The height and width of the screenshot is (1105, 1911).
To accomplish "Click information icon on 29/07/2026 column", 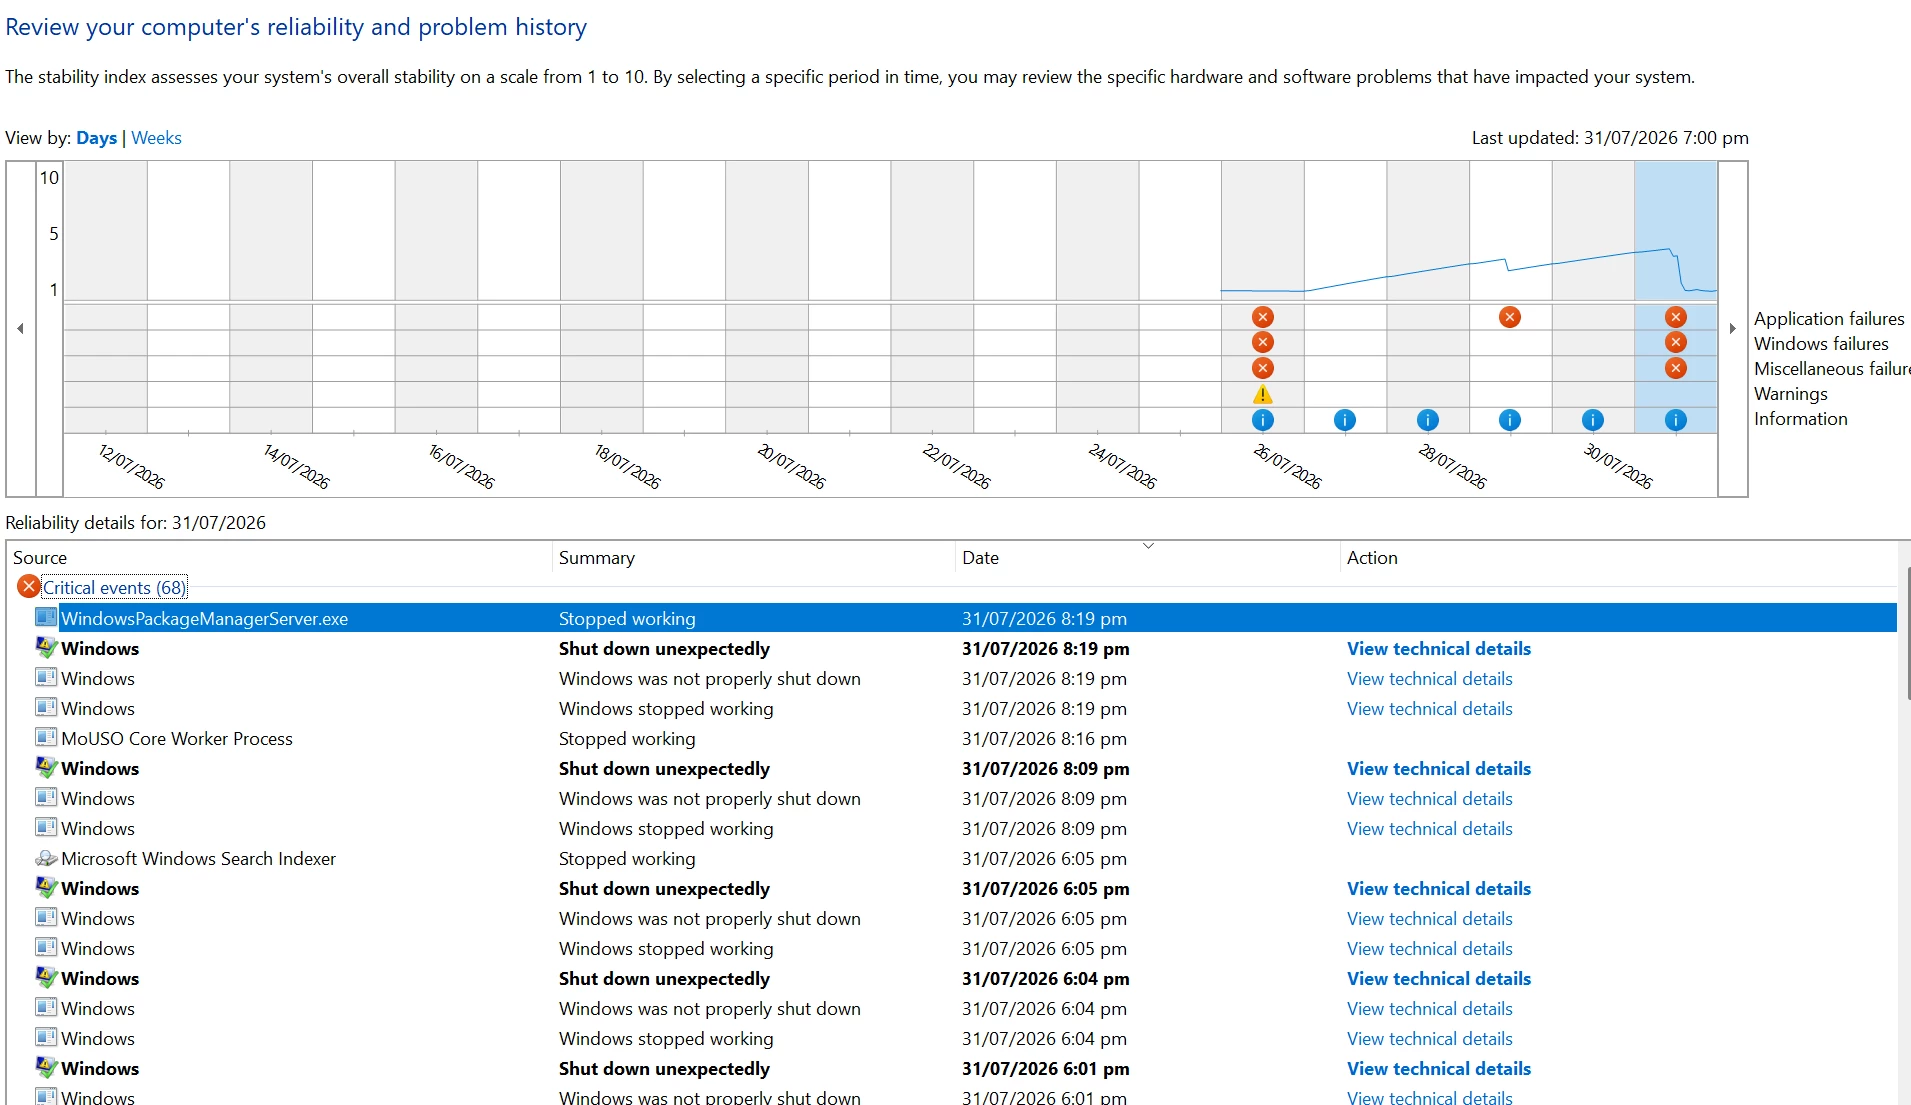I will click(1510, 420).
